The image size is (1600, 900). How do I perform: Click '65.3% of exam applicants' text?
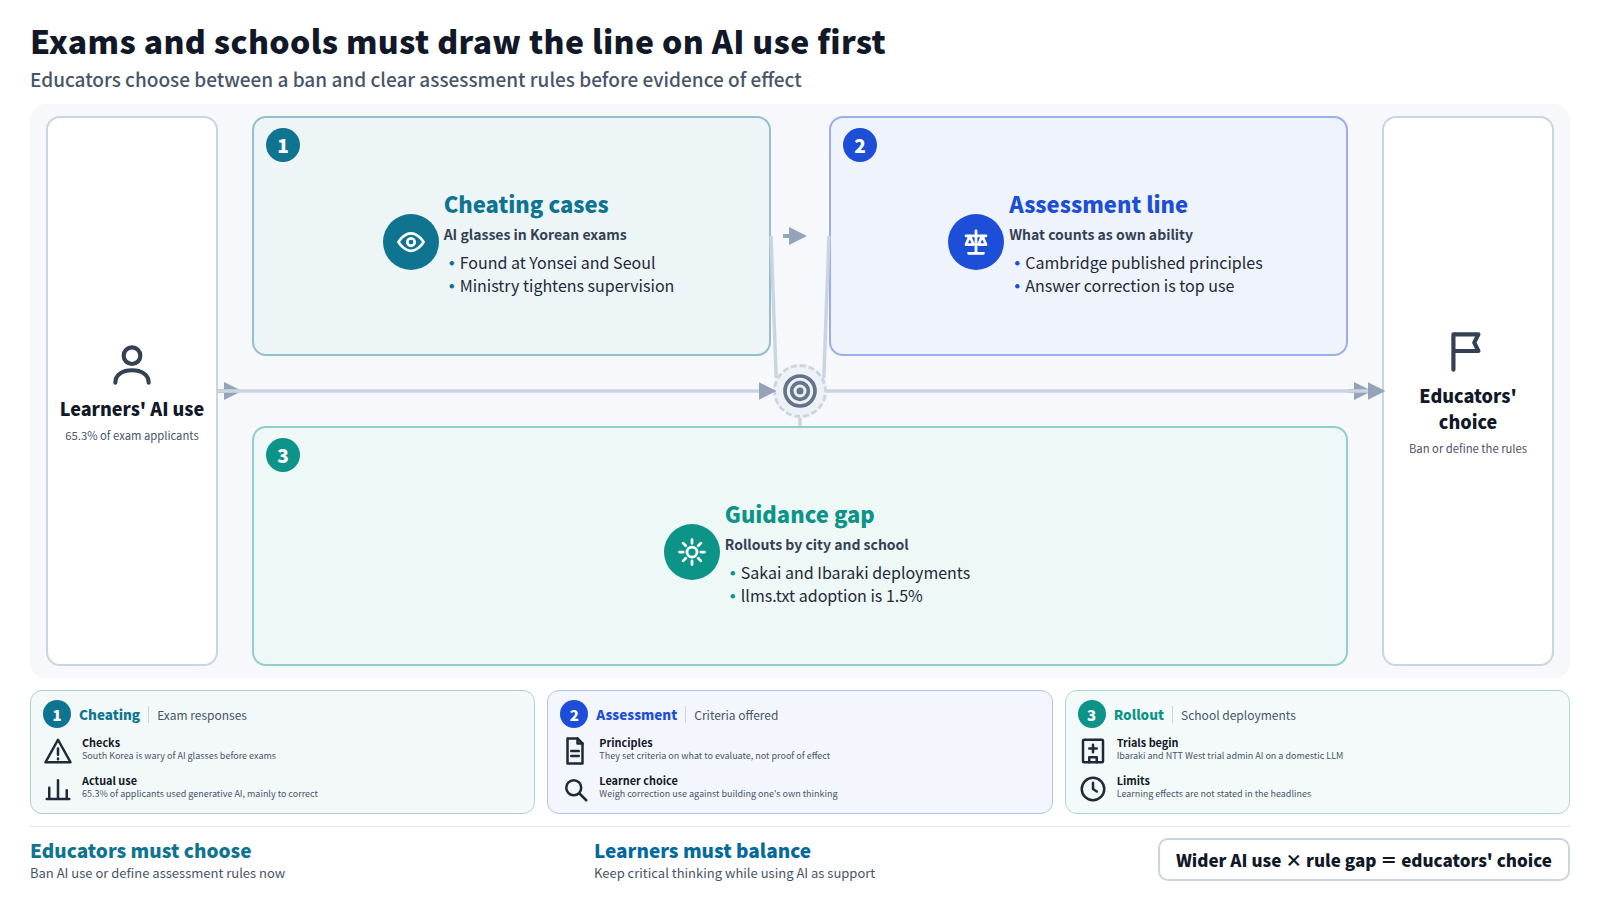click(132, 436)
